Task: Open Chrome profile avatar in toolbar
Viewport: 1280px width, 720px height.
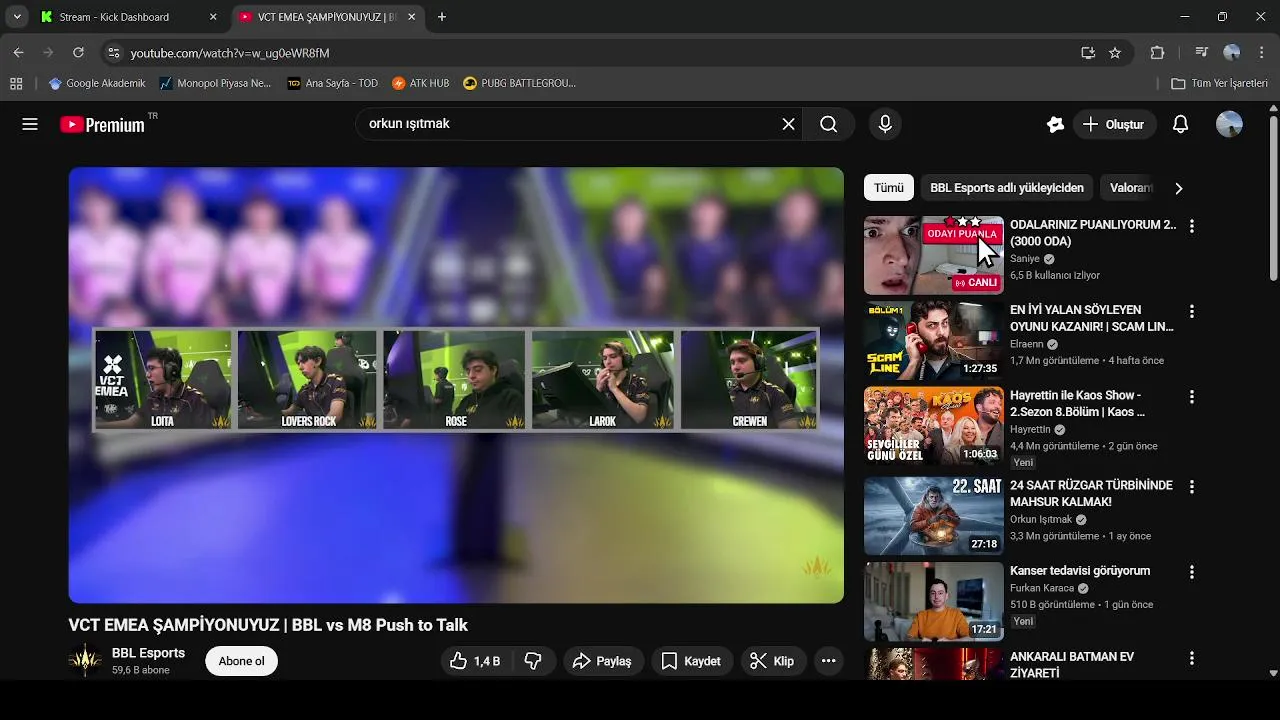Action: [1232, 52]
